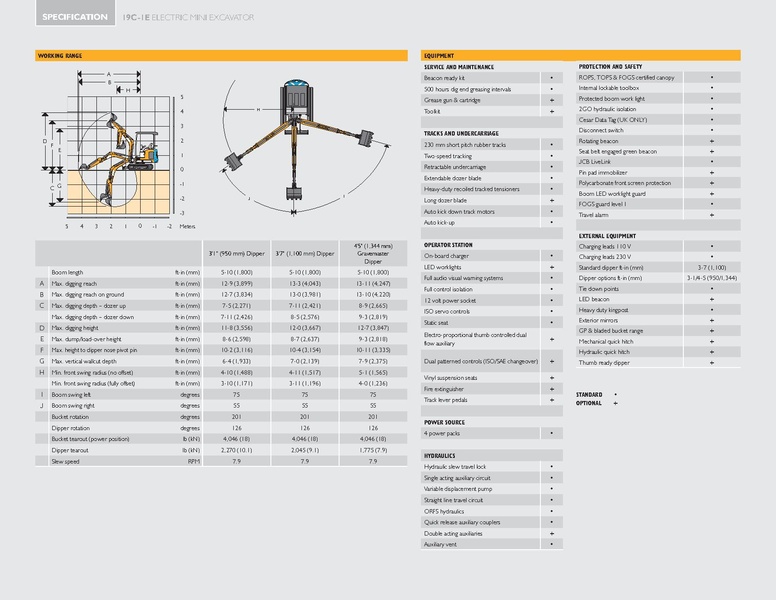Click the OPERATOR STATION heading

pyautogui.click(x=448, y=245)
